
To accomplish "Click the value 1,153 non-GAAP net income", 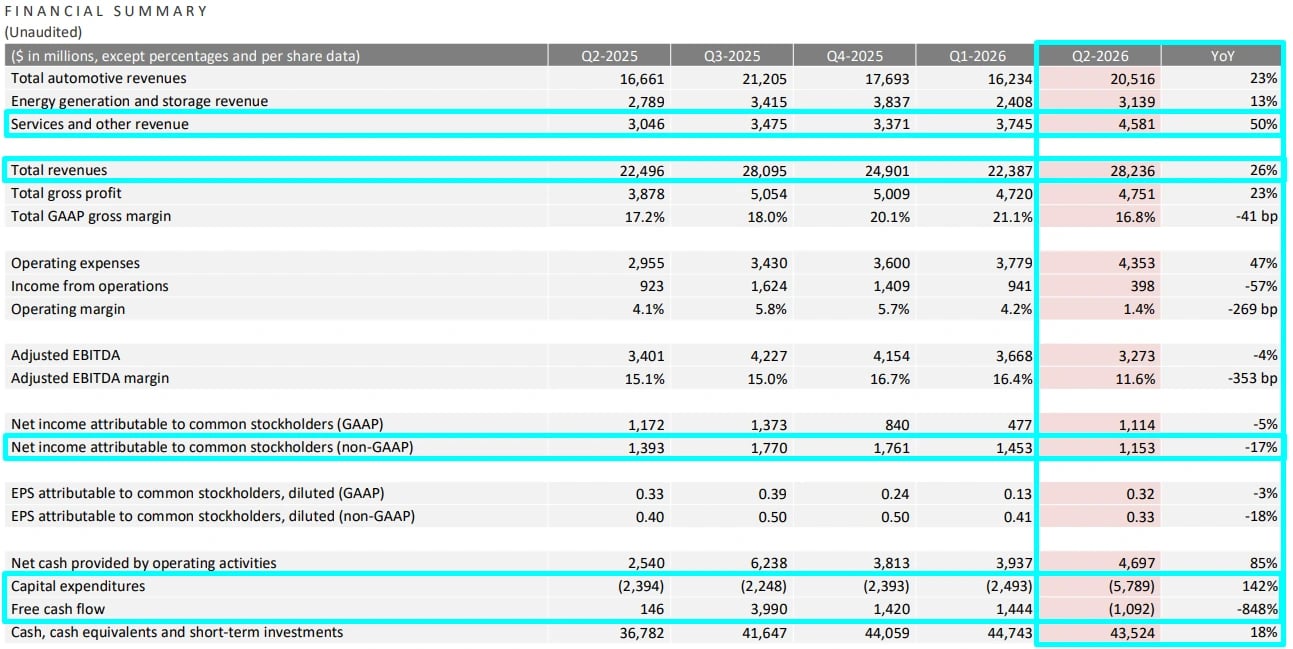I will pos(1137,447).
